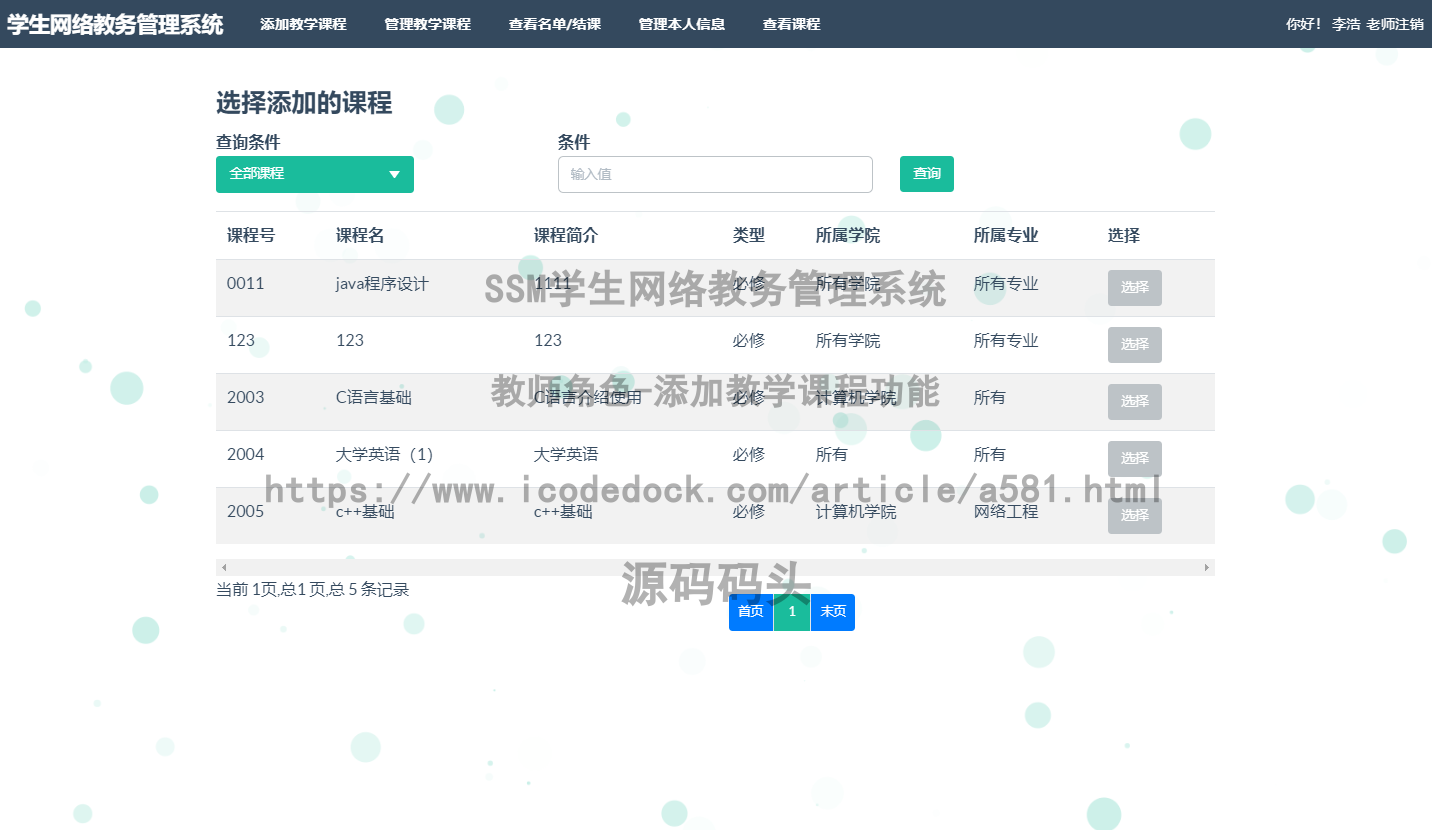Click the horizontal scrollbar left arrow
The width and height of the screenshot is (1432, 830).
[223, 567]
